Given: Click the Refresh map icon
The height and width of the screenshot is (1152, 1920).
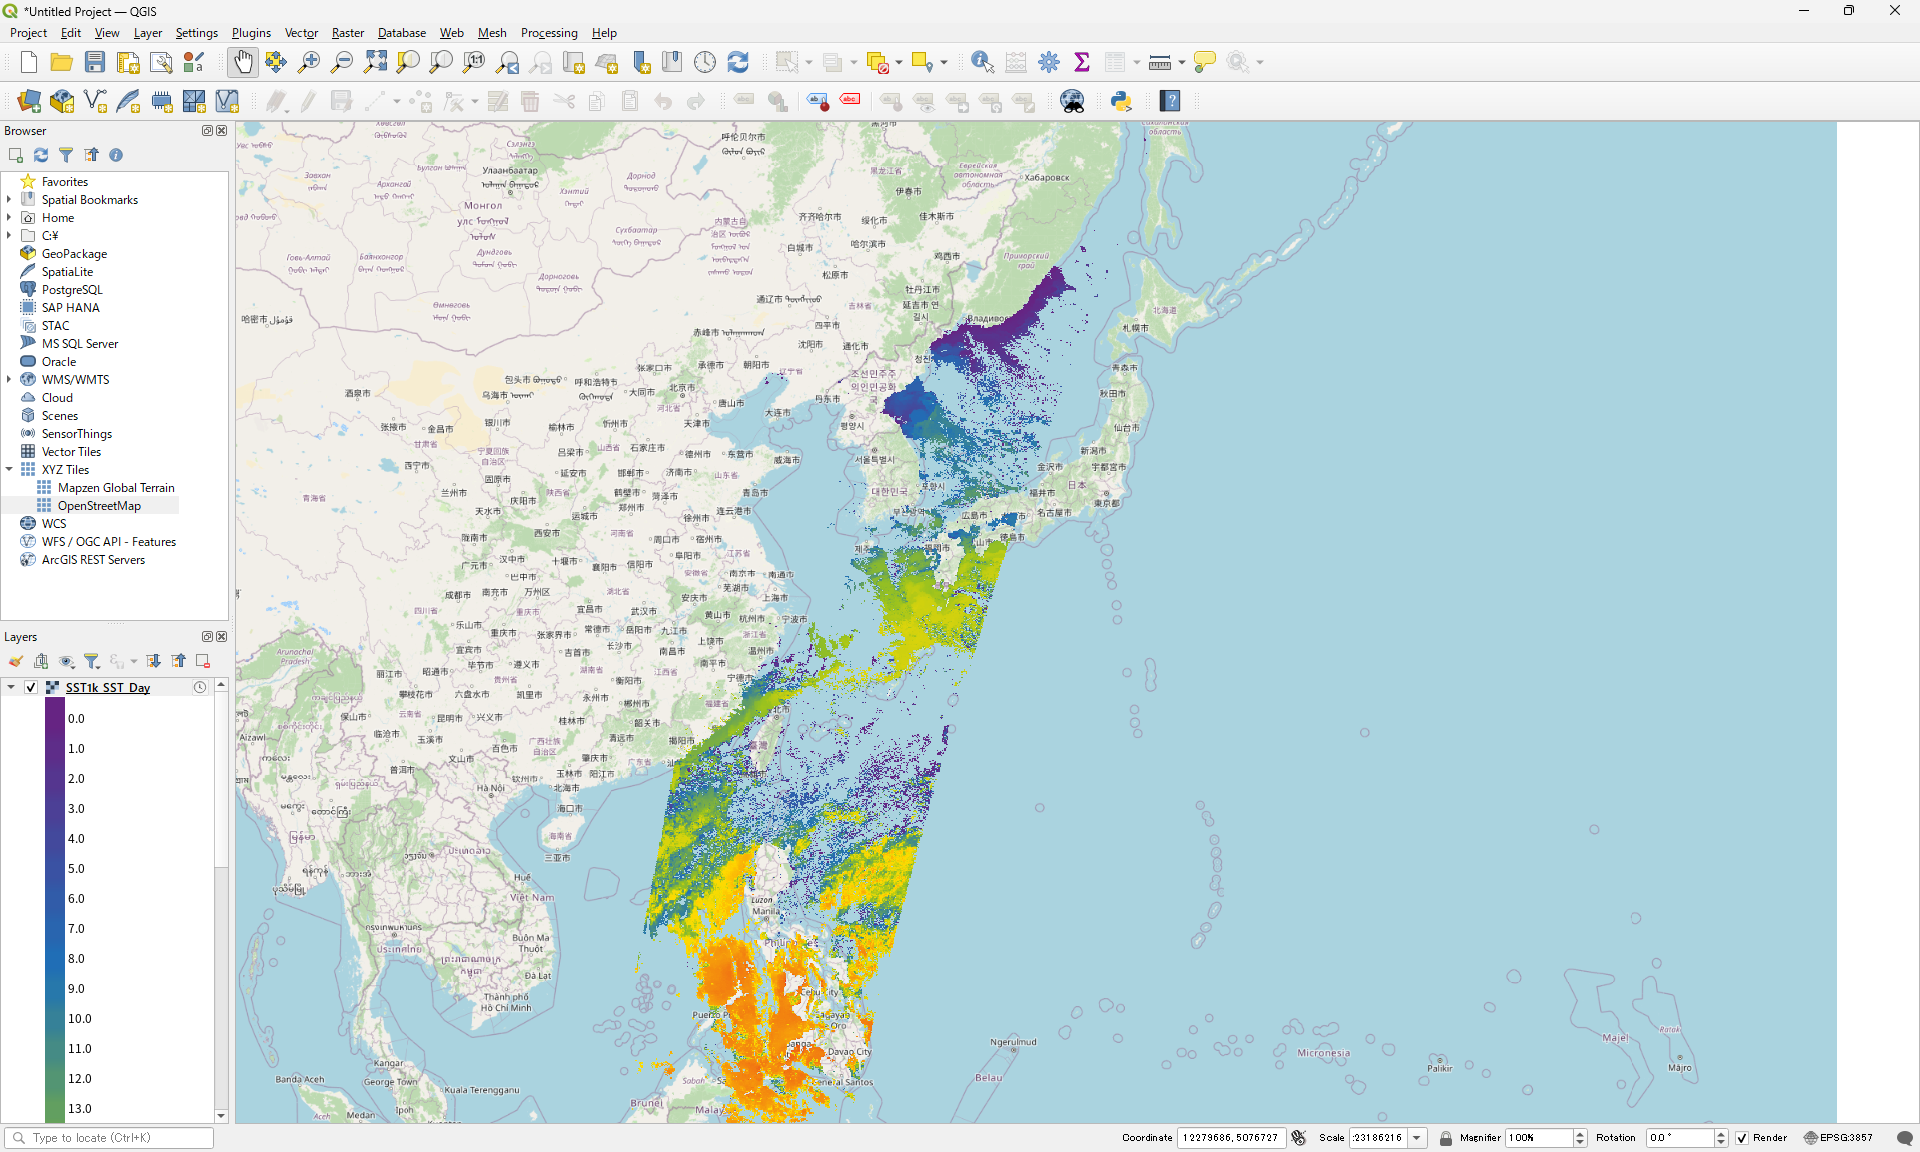Looking at the screenshot, I should pyautogui.click(x=738, y=62).
